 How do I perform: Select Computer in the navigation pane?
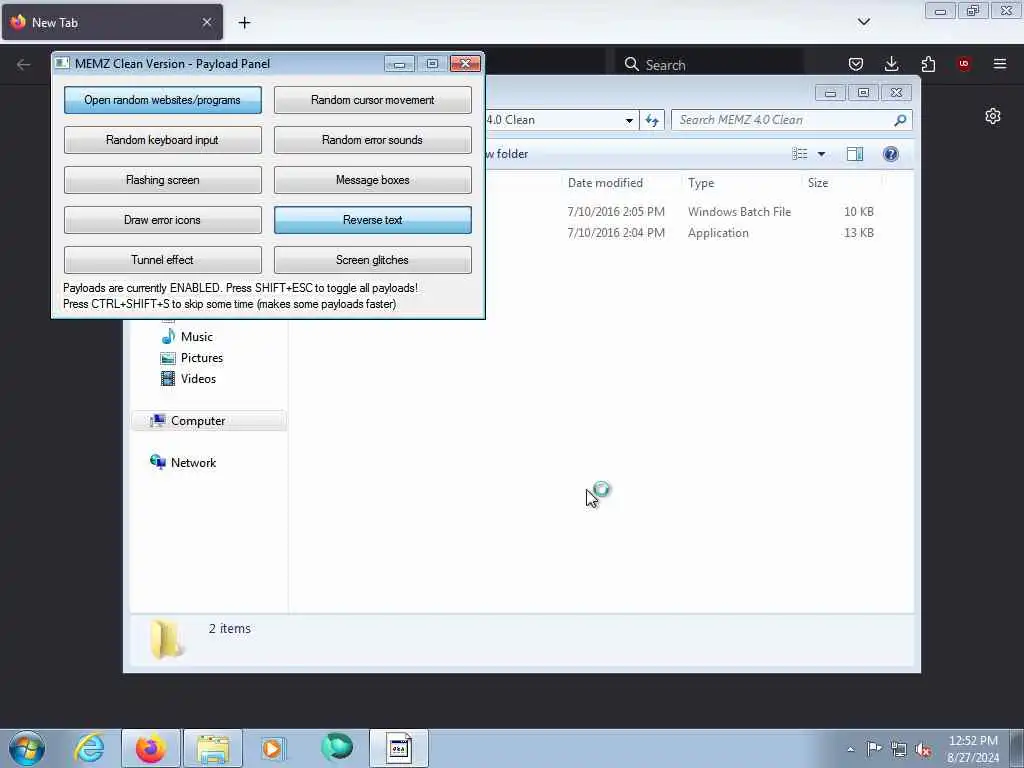[209, 421]
